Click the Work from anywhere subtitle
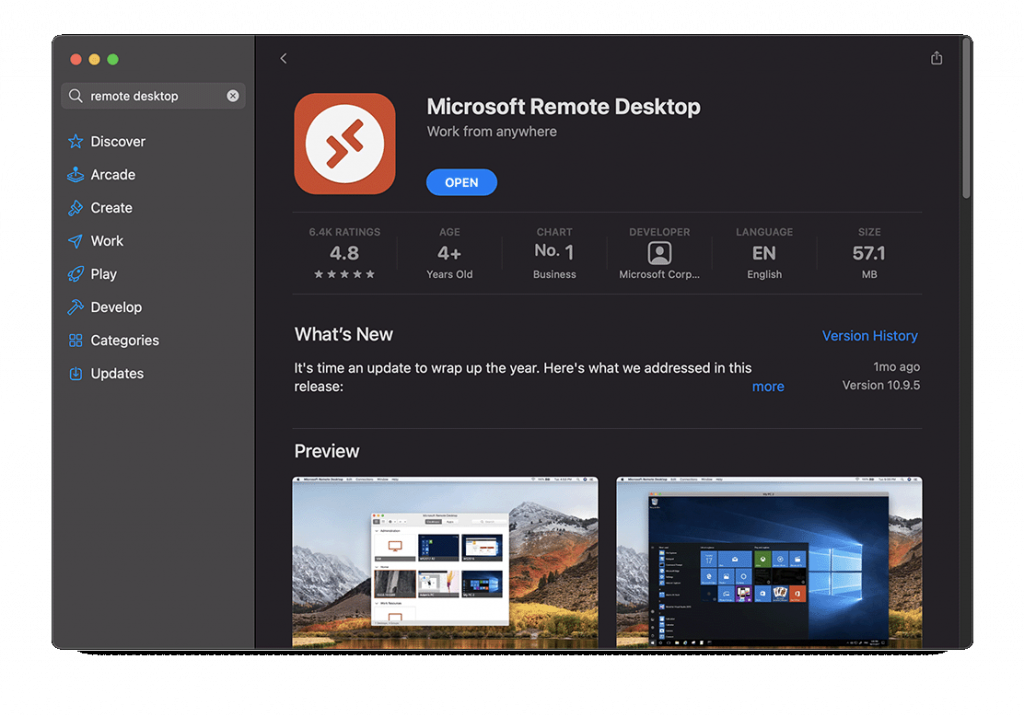 [492, 131]
